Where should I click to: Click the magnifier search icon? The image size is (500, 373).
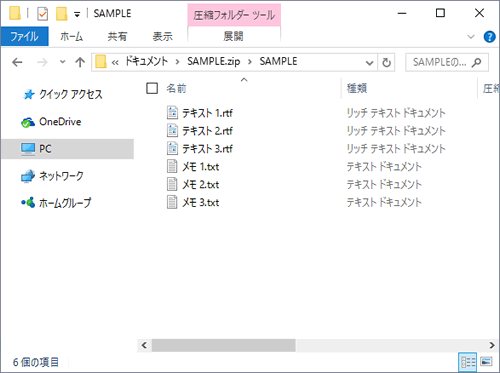tap(477, 62)
